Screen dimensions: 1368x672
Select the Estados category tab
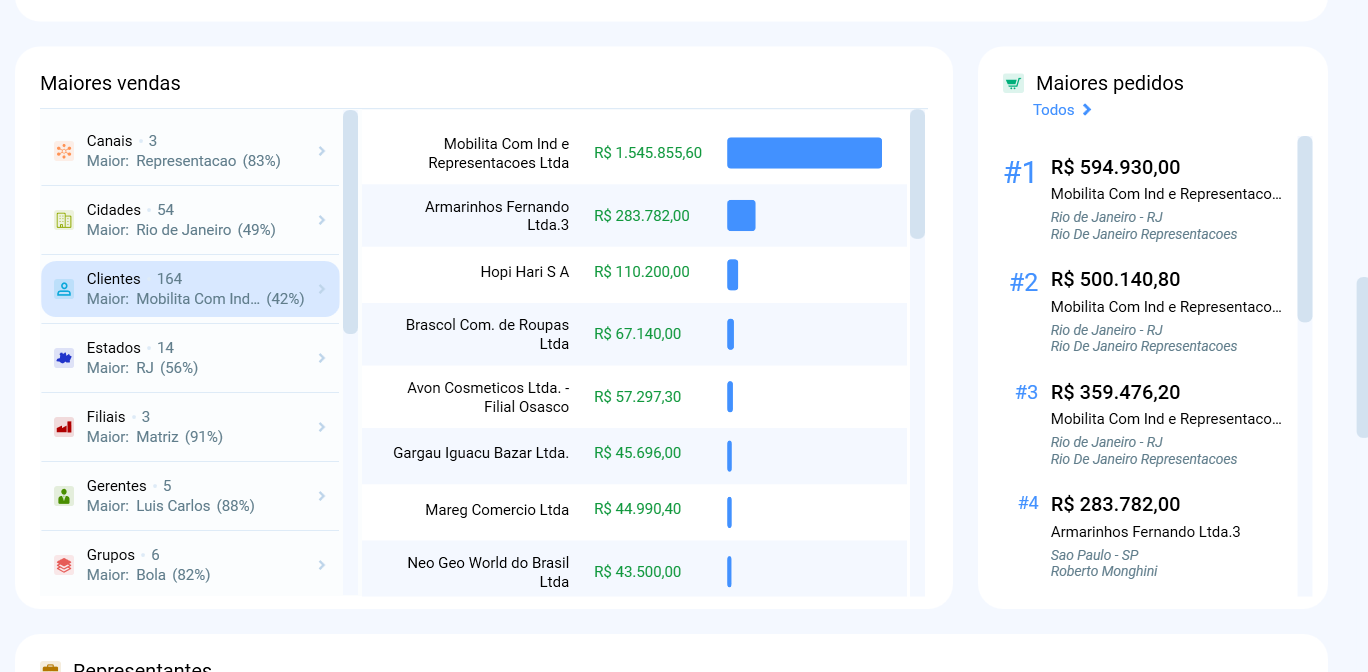pyautogui.click(x=190, y=358)
